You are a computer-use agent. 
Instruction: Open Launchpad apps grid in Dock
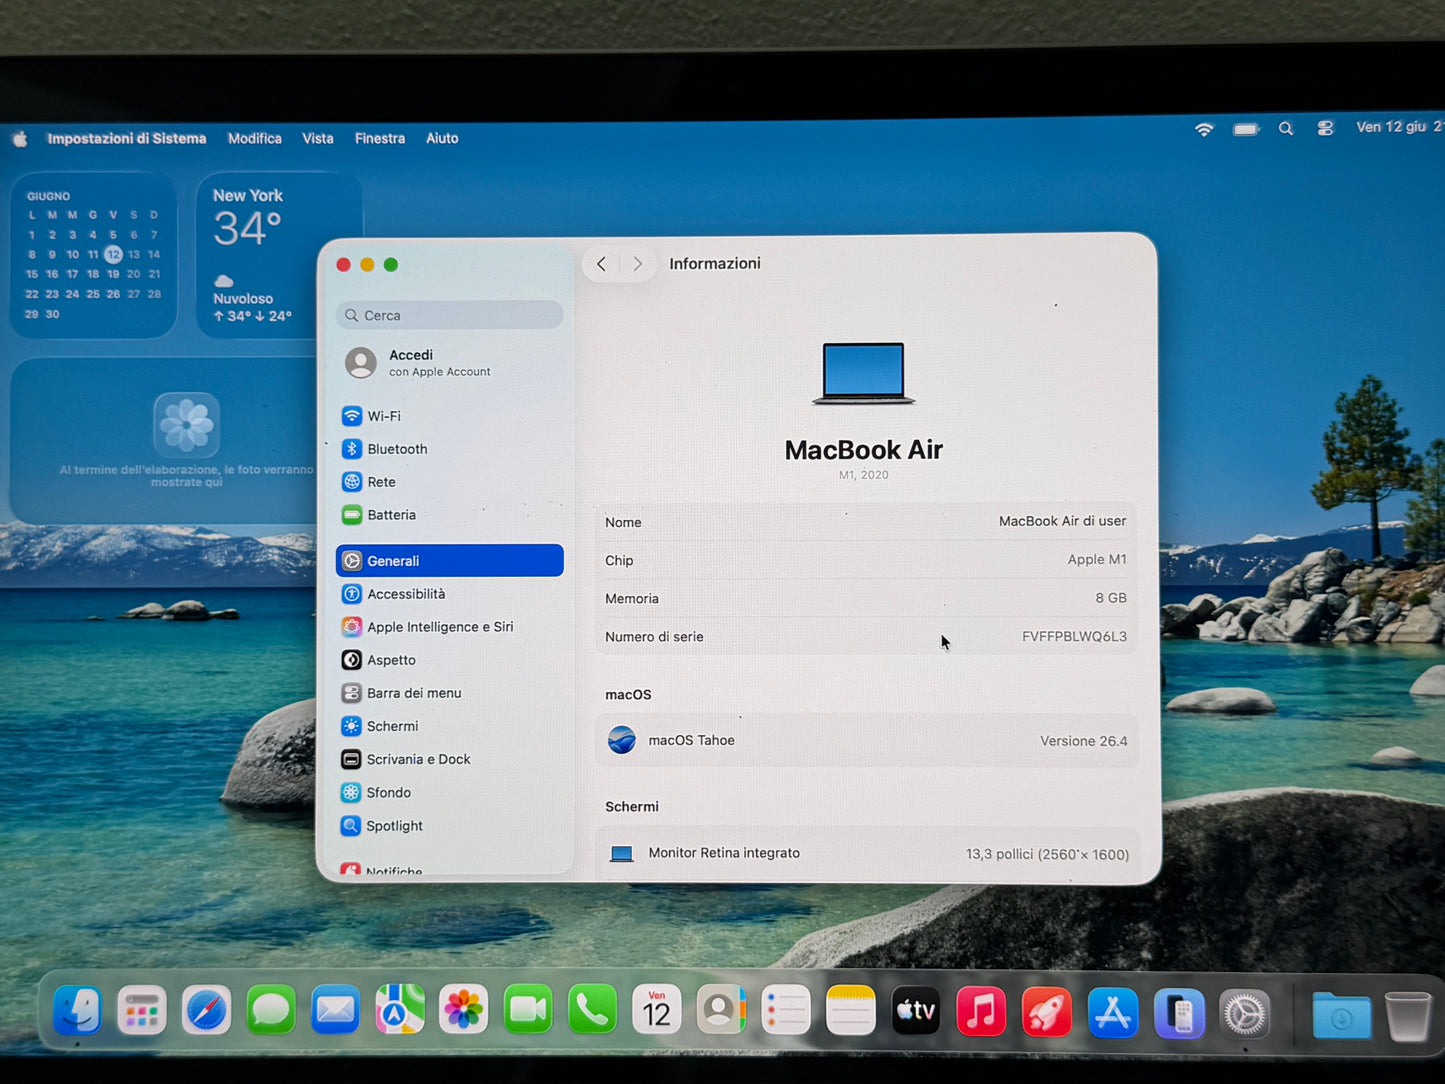[142, 1011]
